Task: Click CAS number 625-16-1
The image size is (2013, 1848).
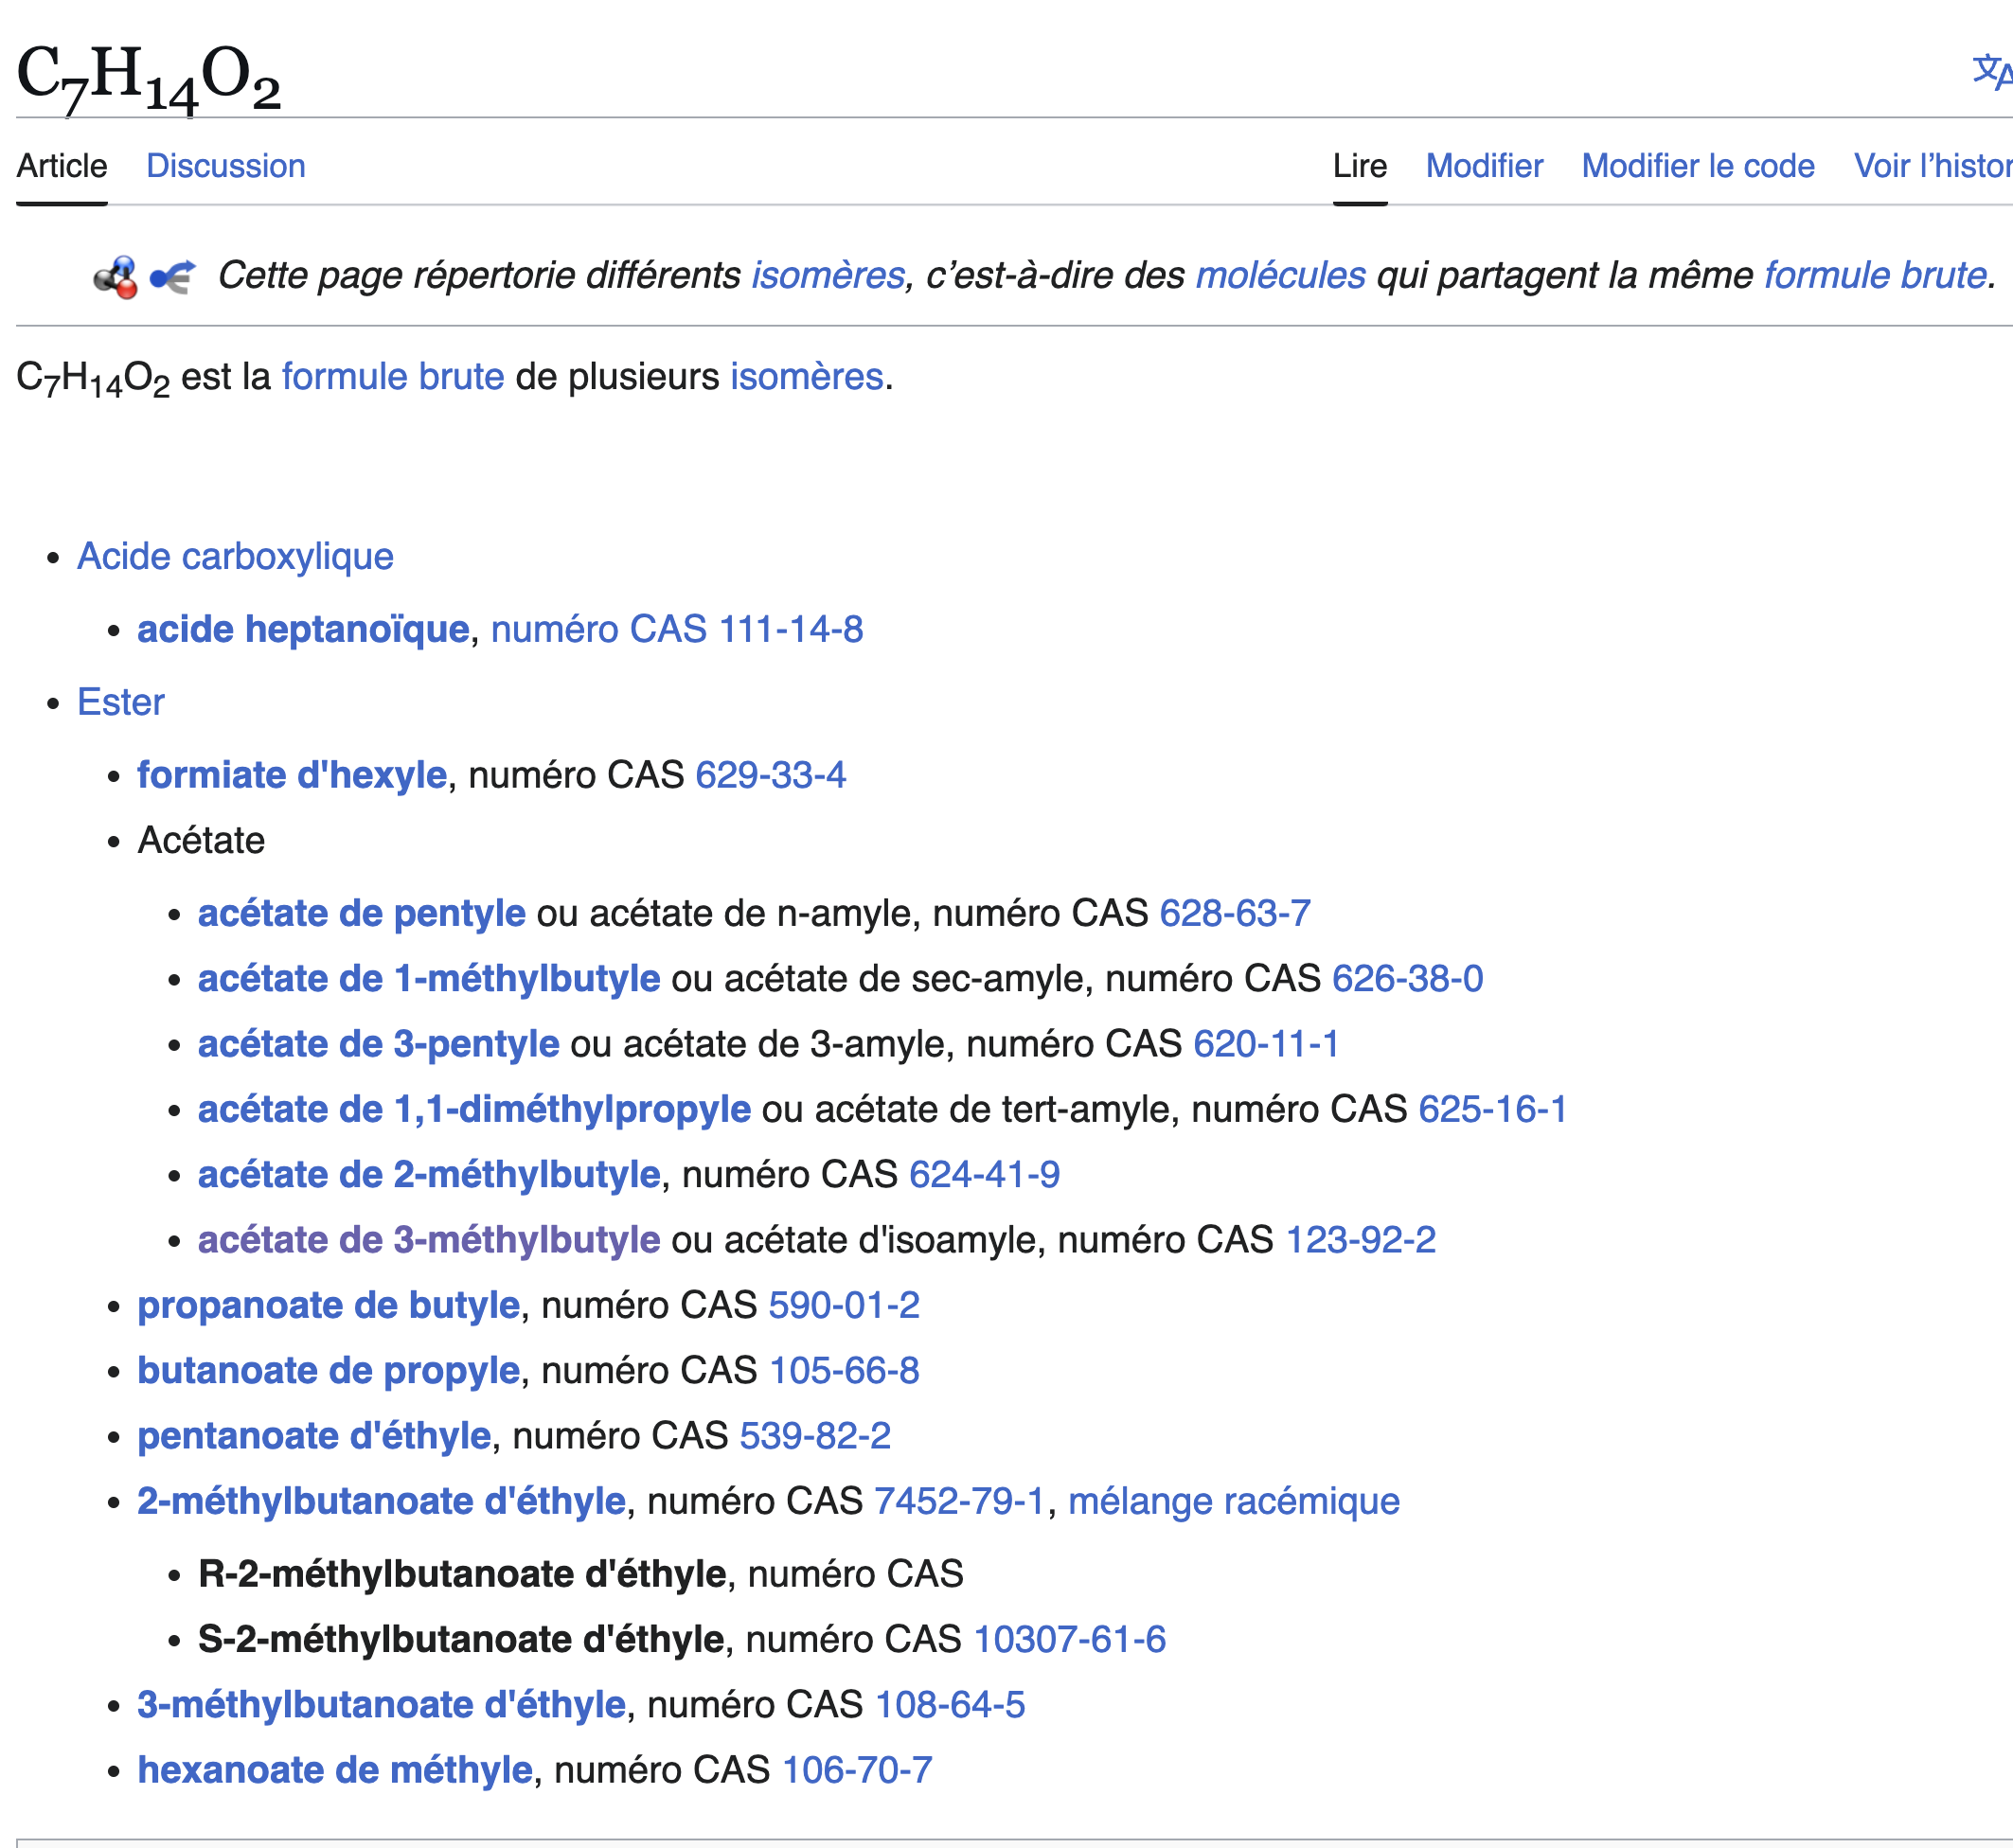Action: pos(1493,1110)
